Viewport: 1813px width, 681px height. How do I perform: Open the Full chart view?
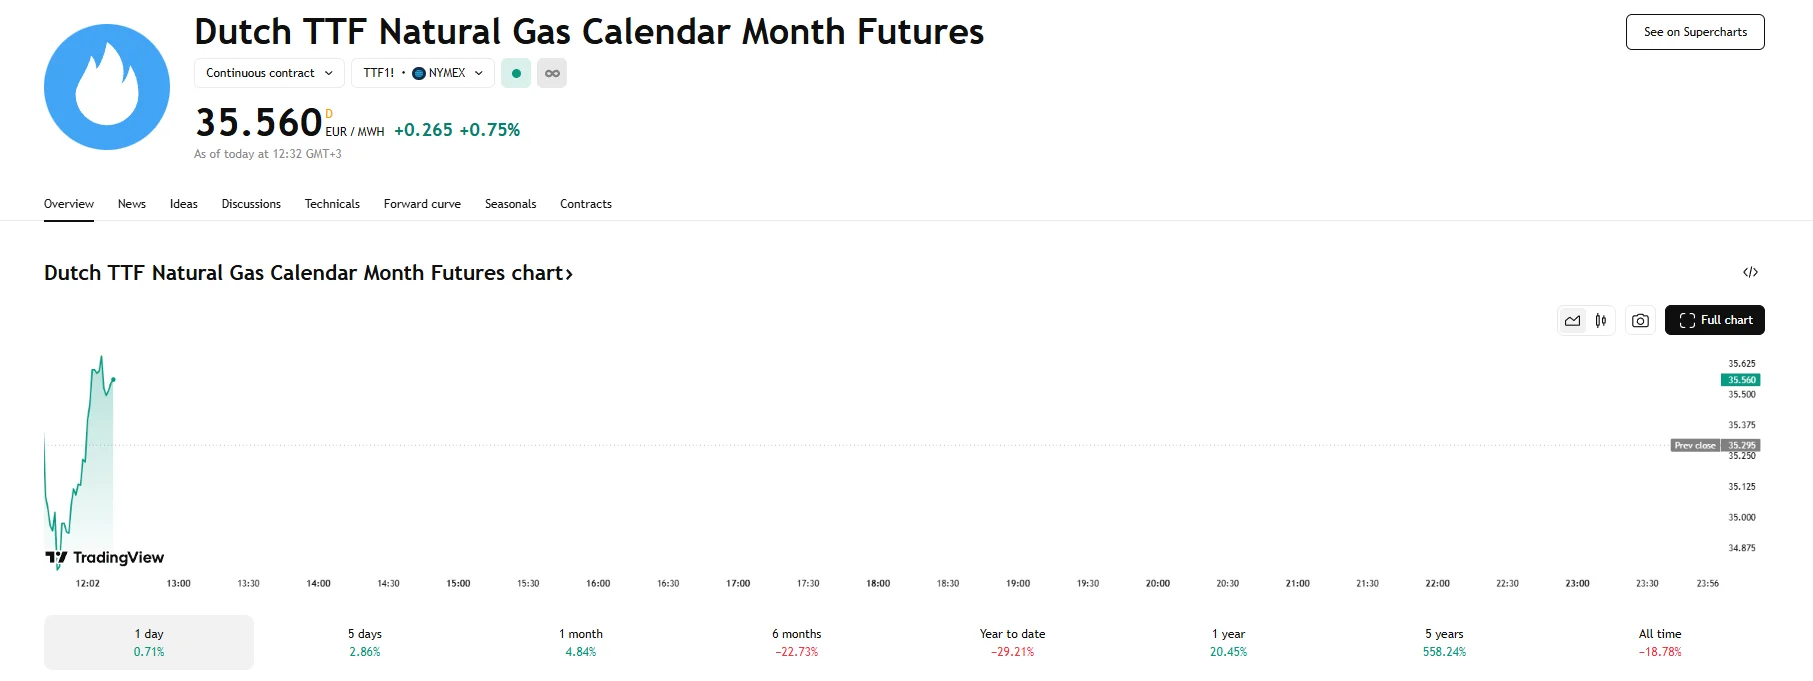pos(1715,320)
